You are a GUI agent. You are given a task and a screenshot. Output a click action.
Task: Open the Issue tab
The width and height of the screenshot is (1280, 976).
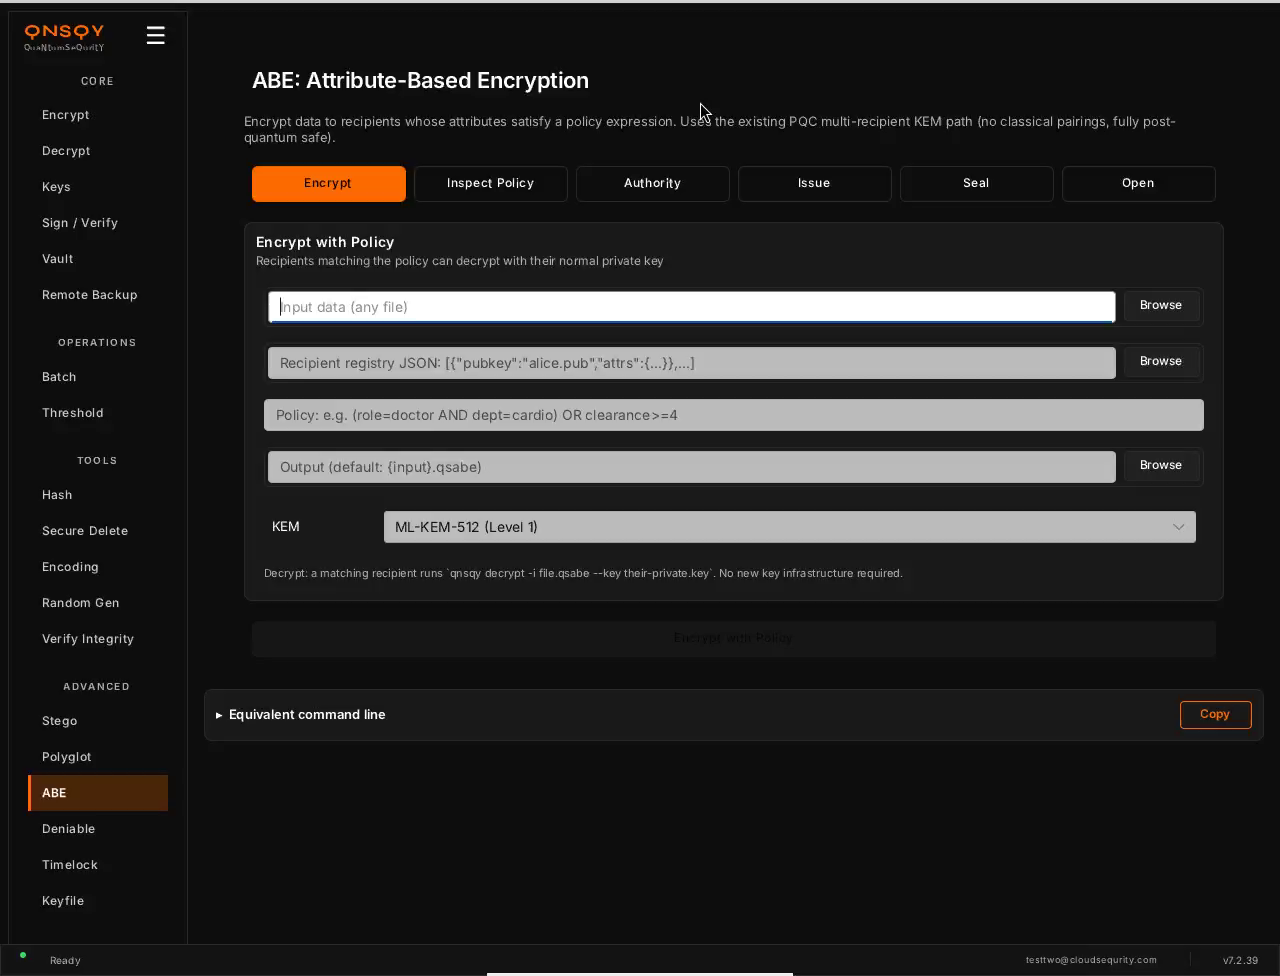814,184
